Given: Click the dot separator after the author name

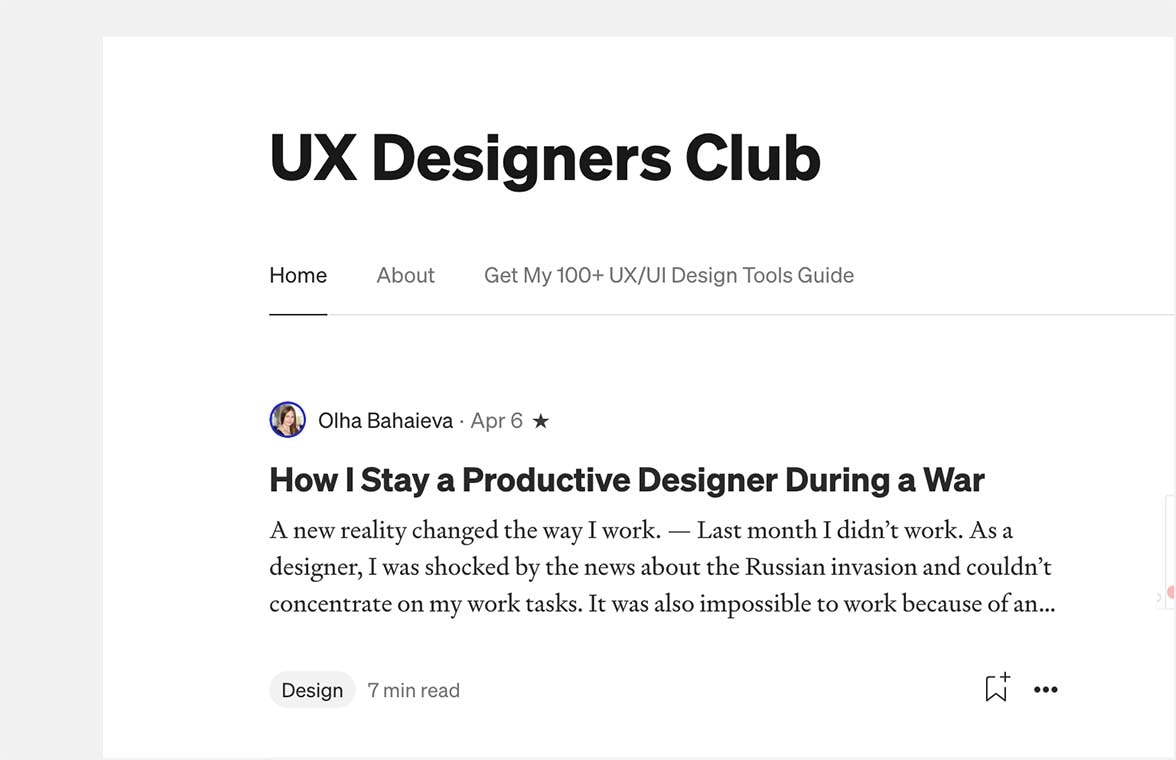Looking at the screenshot, I should [x=464, y=421].
